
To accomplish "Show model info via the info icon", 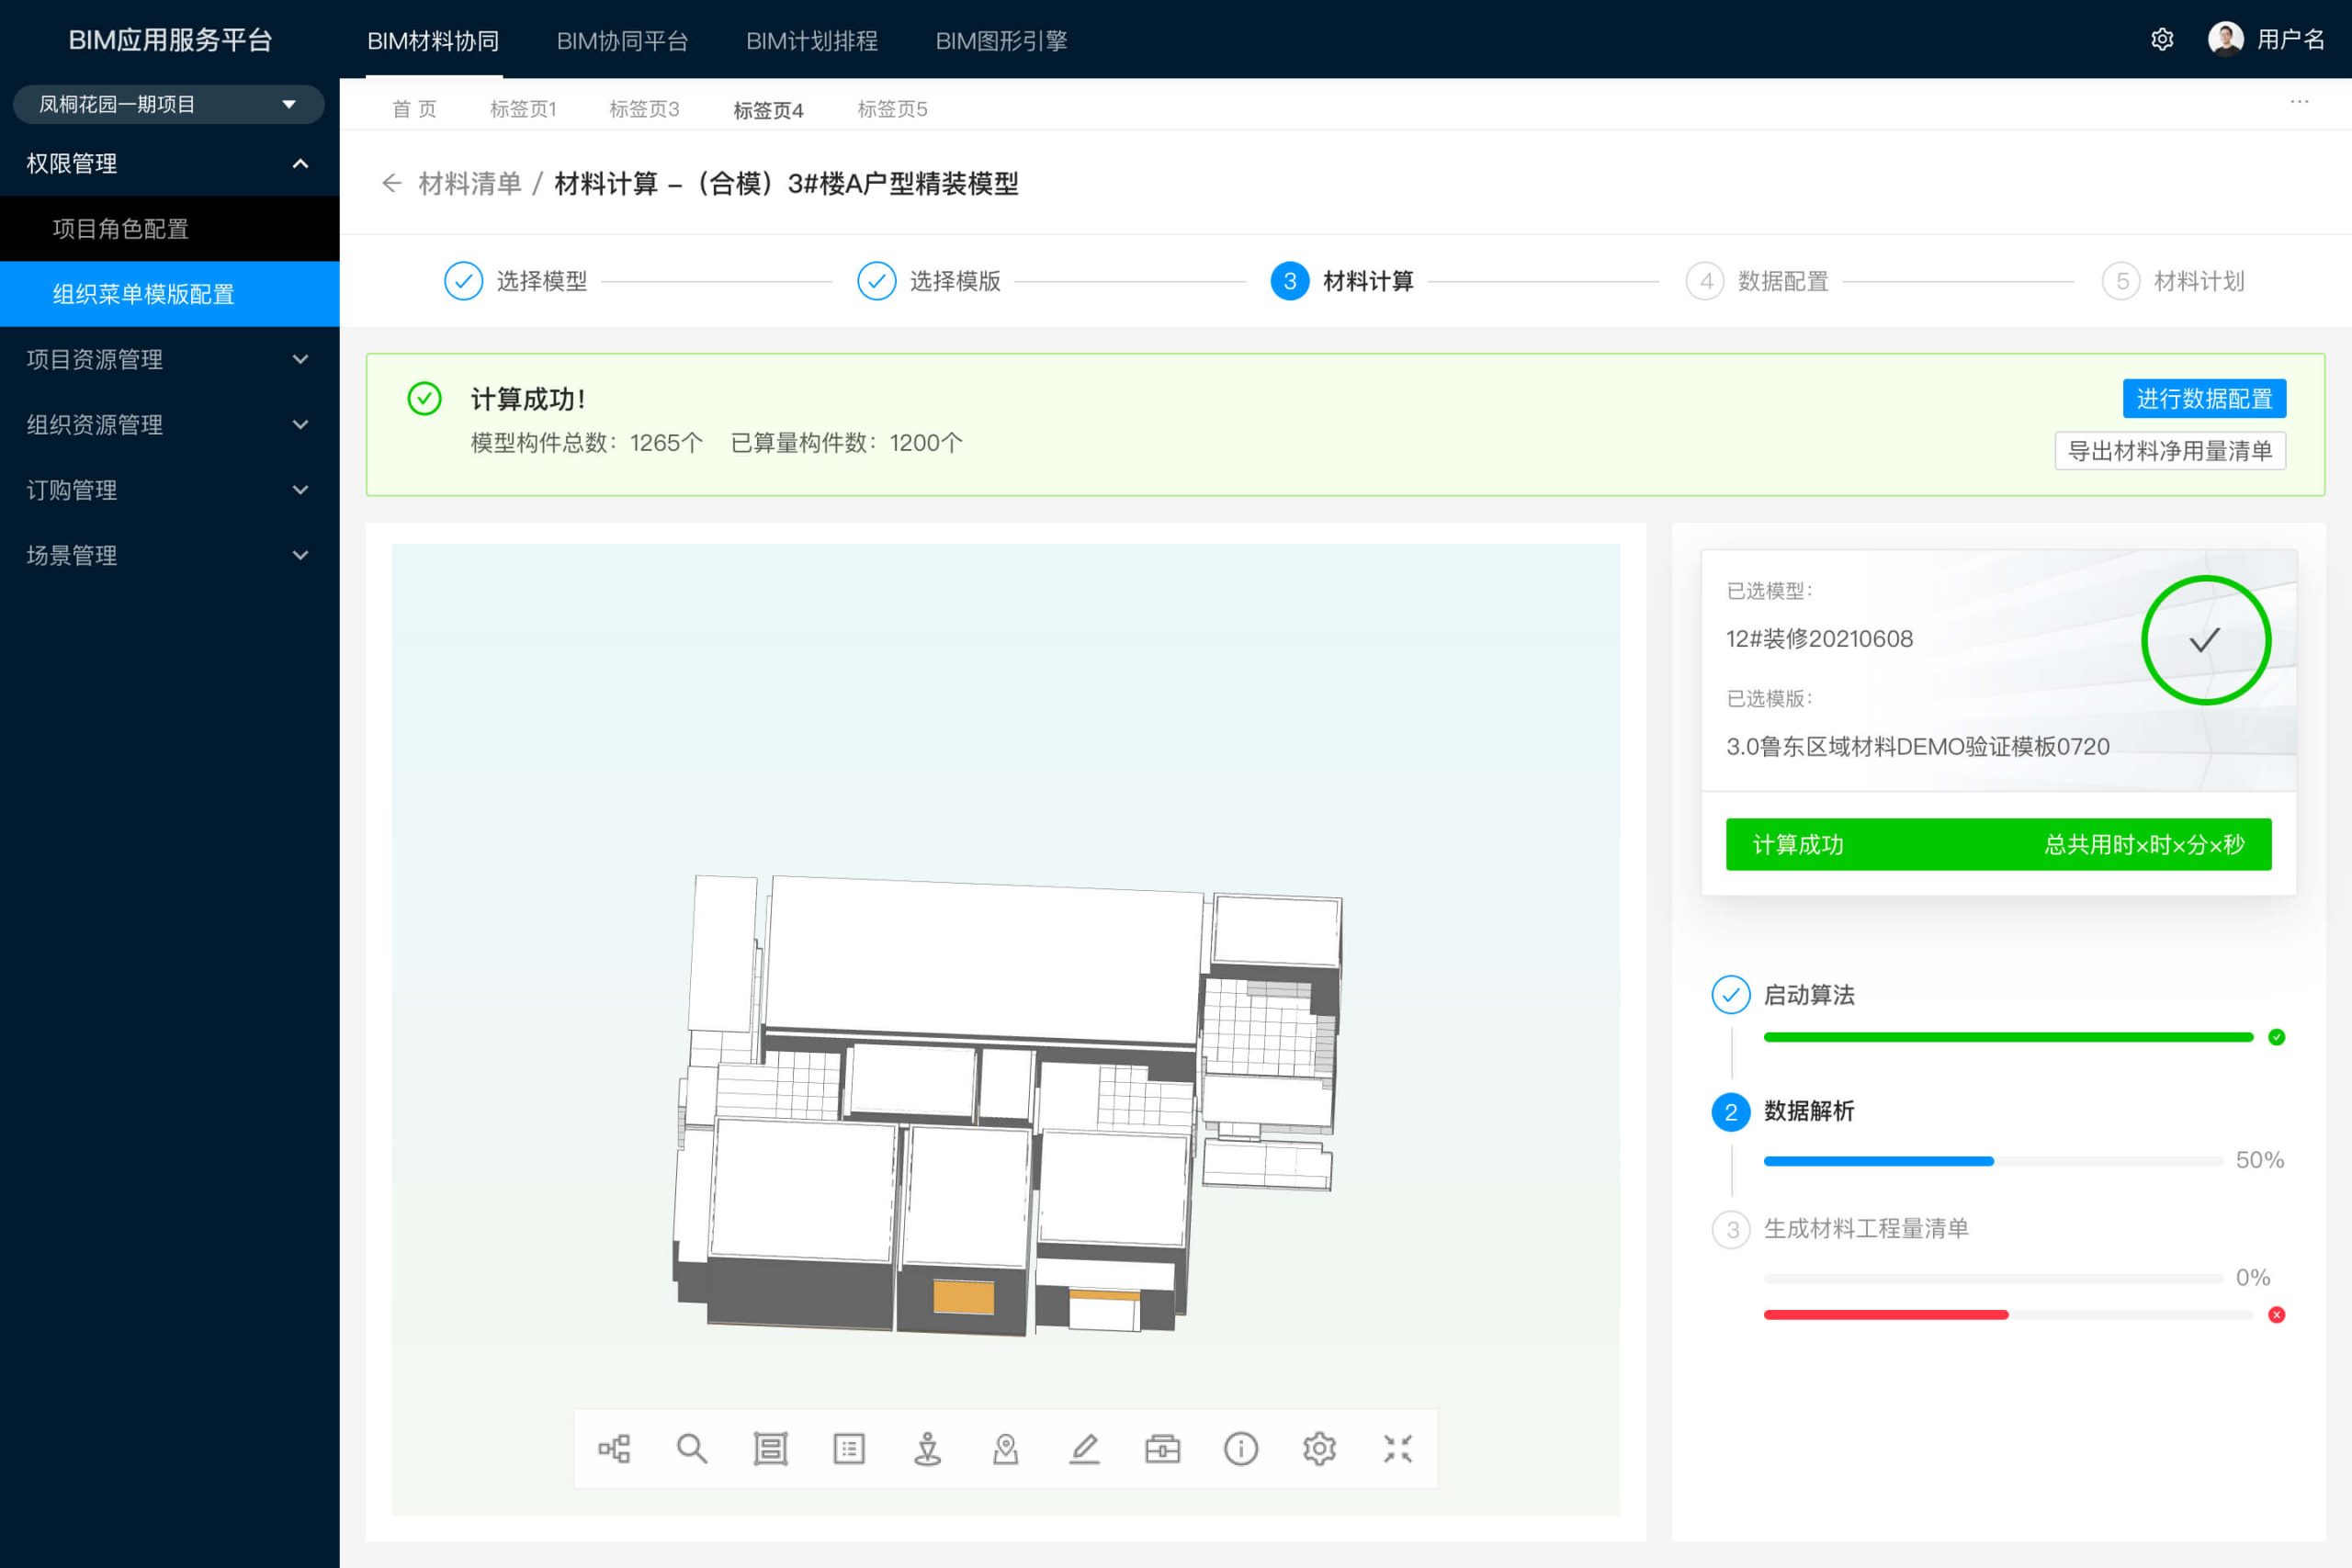I will click(x=1241, y=1448).
